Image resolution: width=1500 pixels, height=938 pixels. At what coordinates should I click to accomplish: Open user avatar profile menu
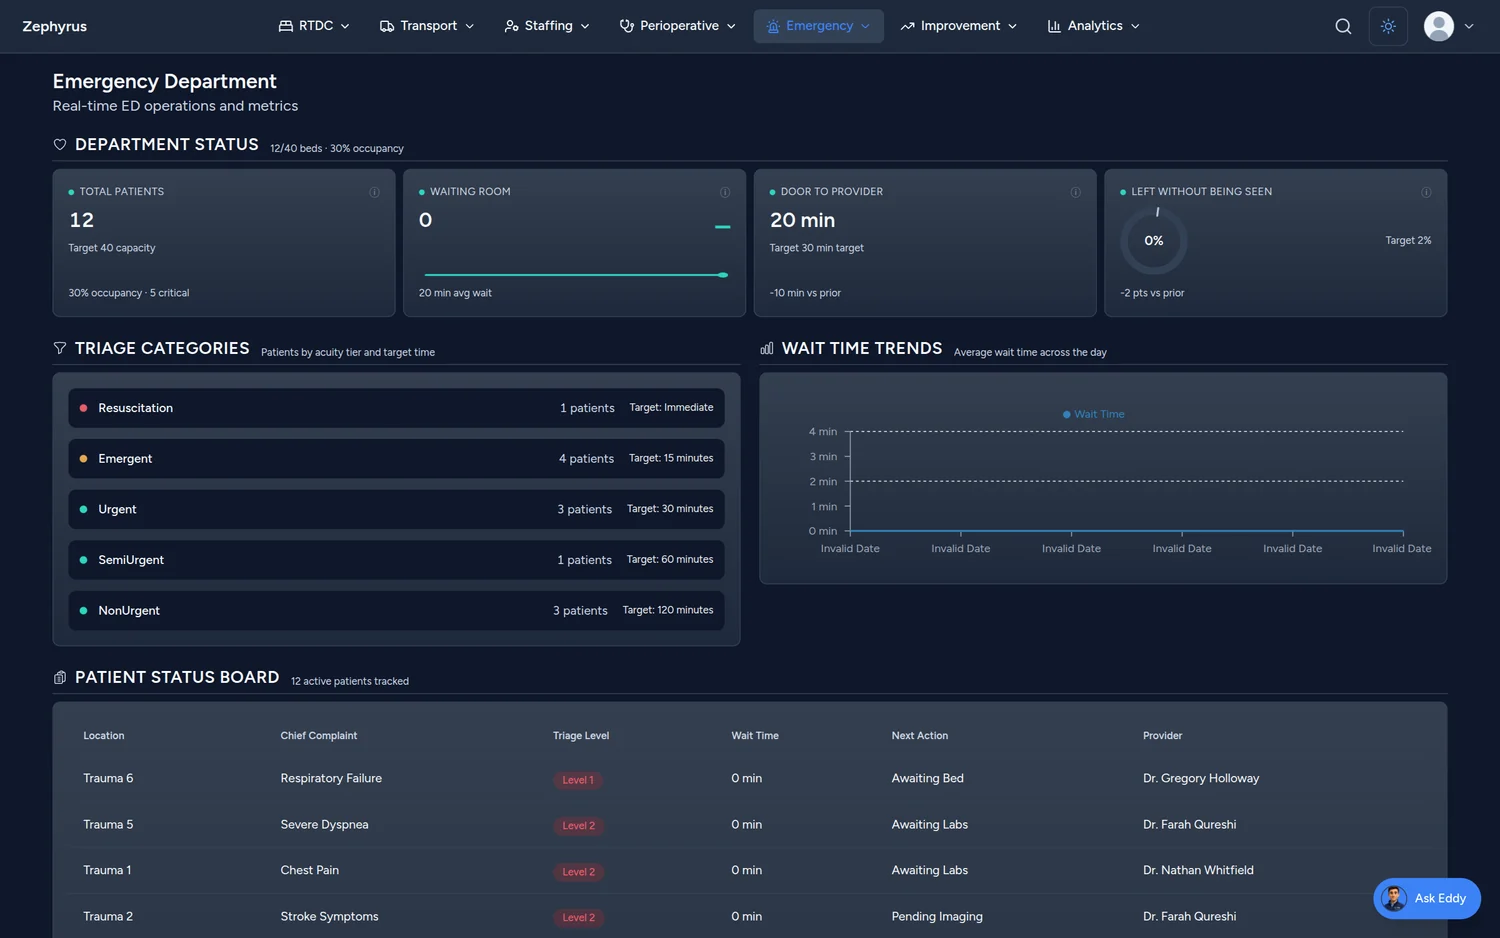1438,26
